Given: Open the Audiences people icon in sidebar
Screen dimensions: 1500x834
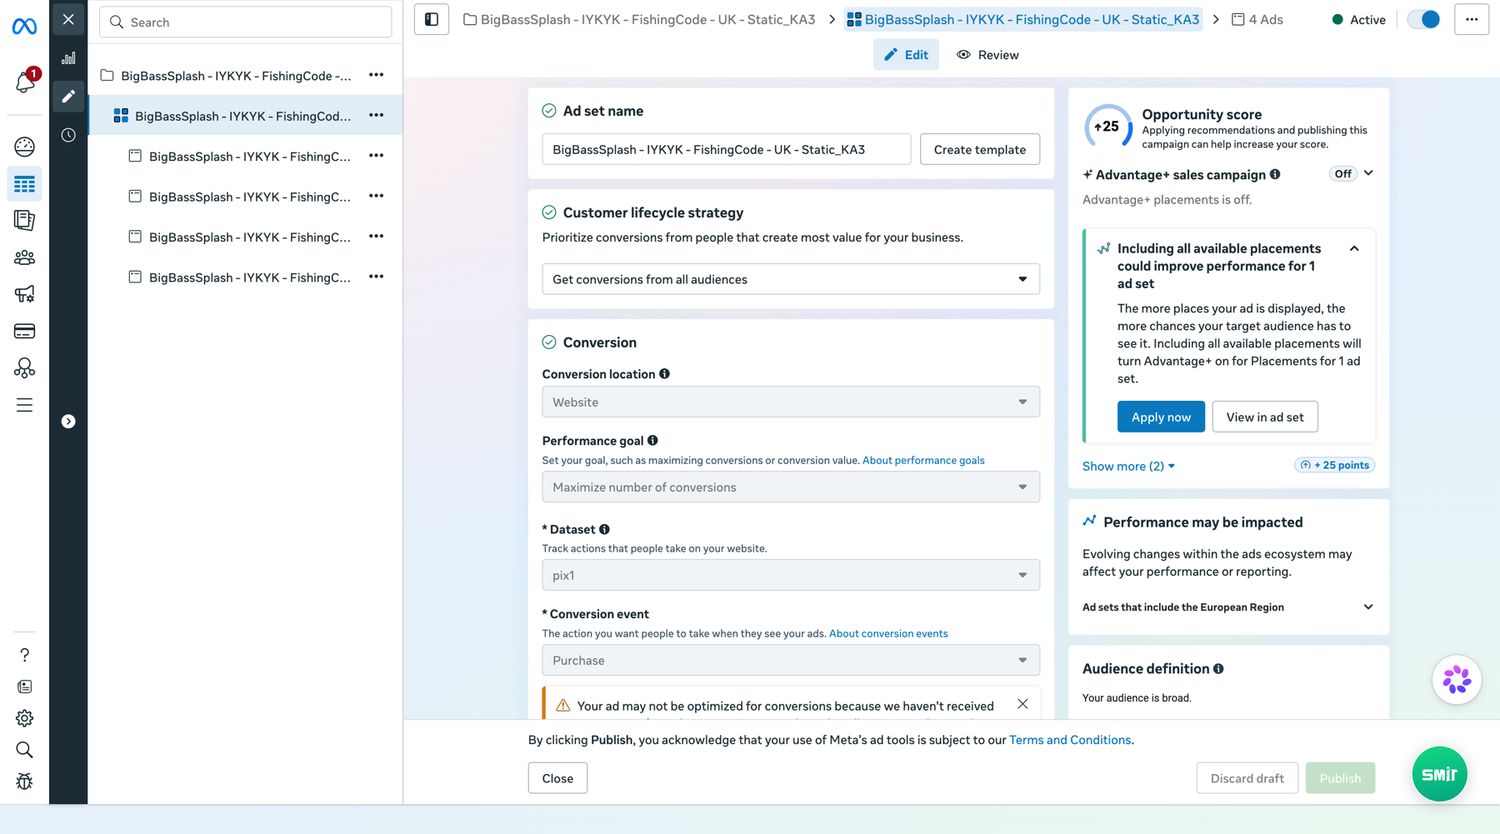Looking at the screenshot, I should pos(25,257).
